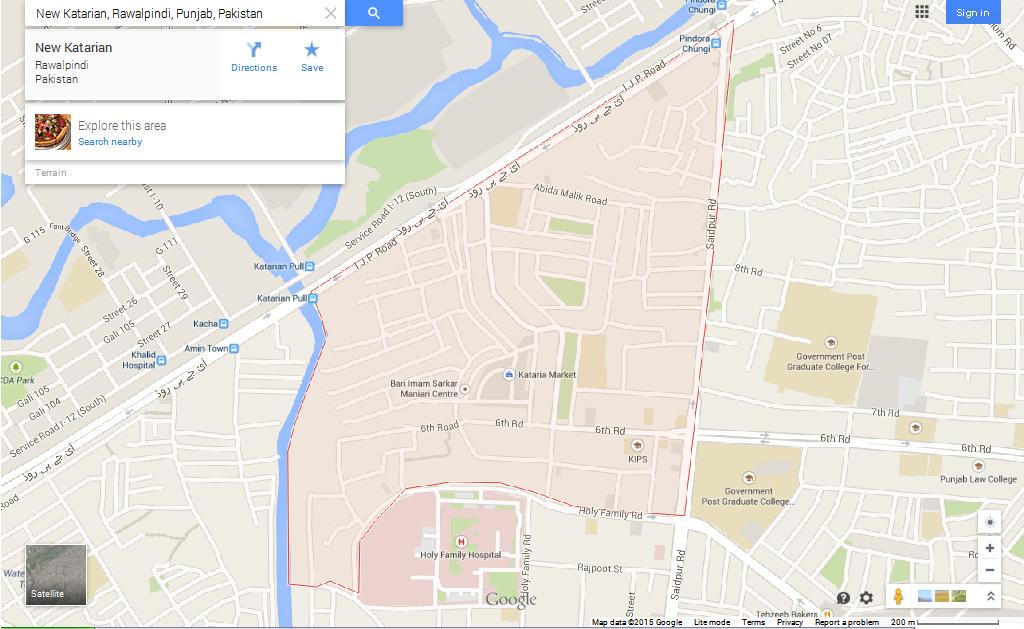Image resolution: width=1024 pixels, height=629 pixels.
Task: Select the Street View pegman
Action: tap(898, 596)
